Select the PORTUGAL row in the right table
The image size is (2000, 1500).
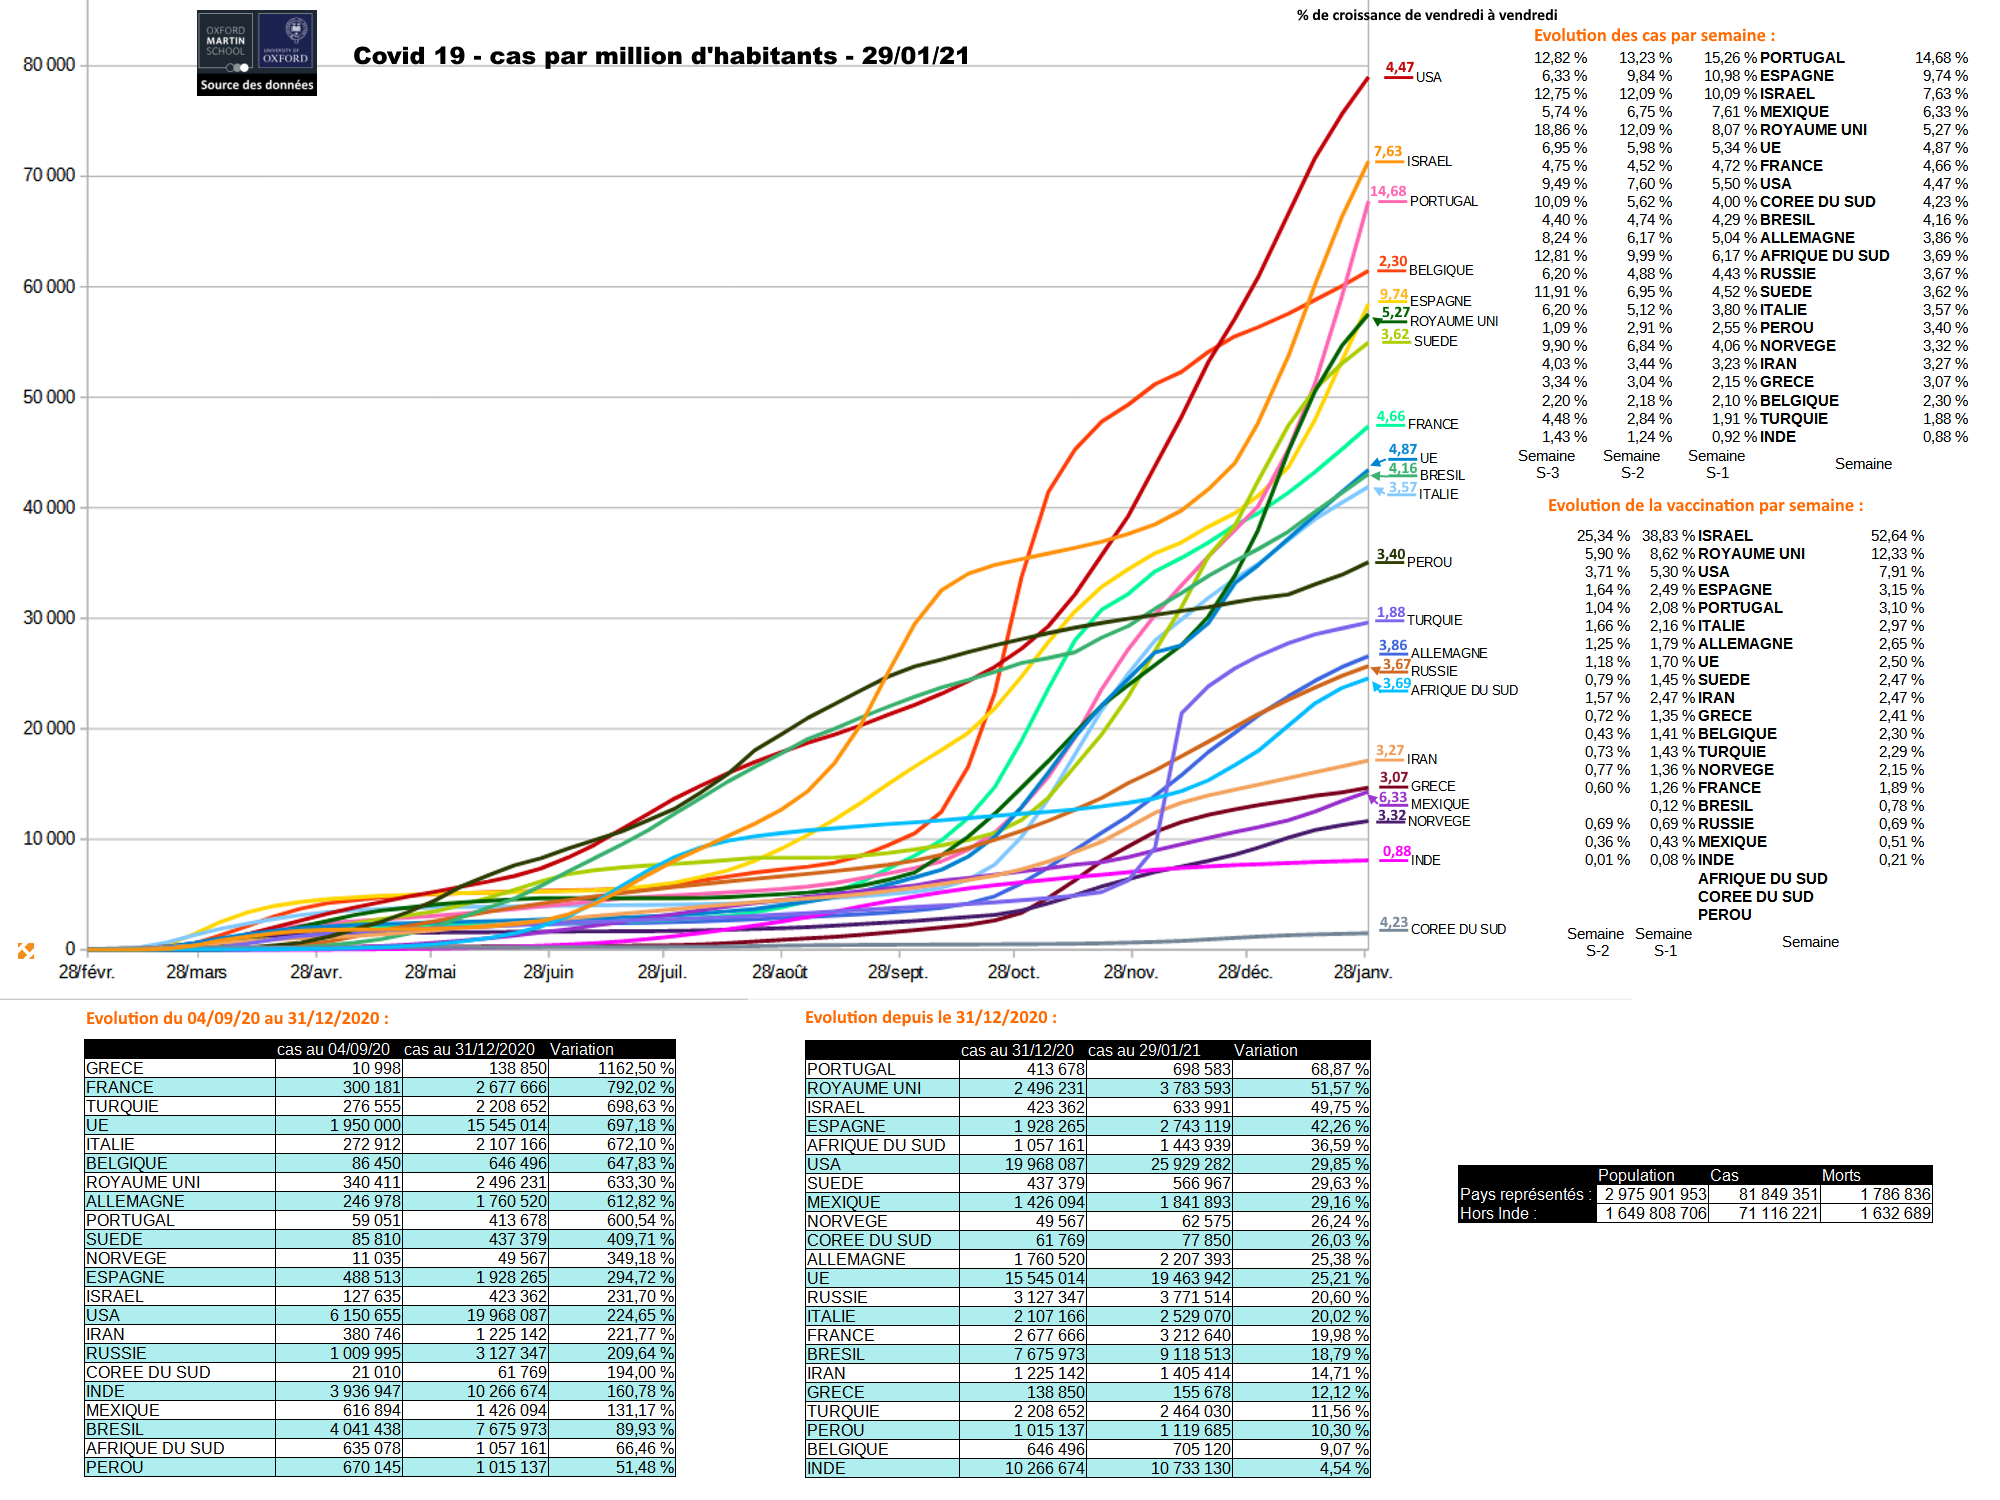(x=851, y=1069)
